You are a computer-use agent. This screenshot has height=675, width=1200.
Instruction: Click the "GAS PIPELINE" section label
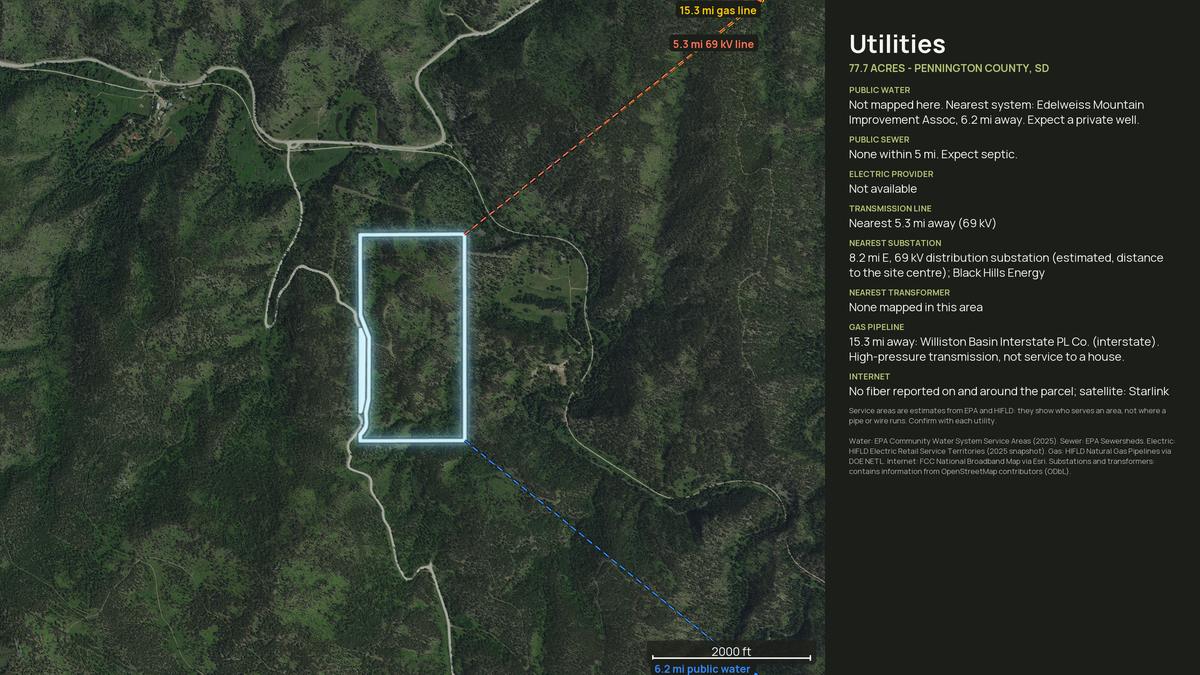pos(876,327)
